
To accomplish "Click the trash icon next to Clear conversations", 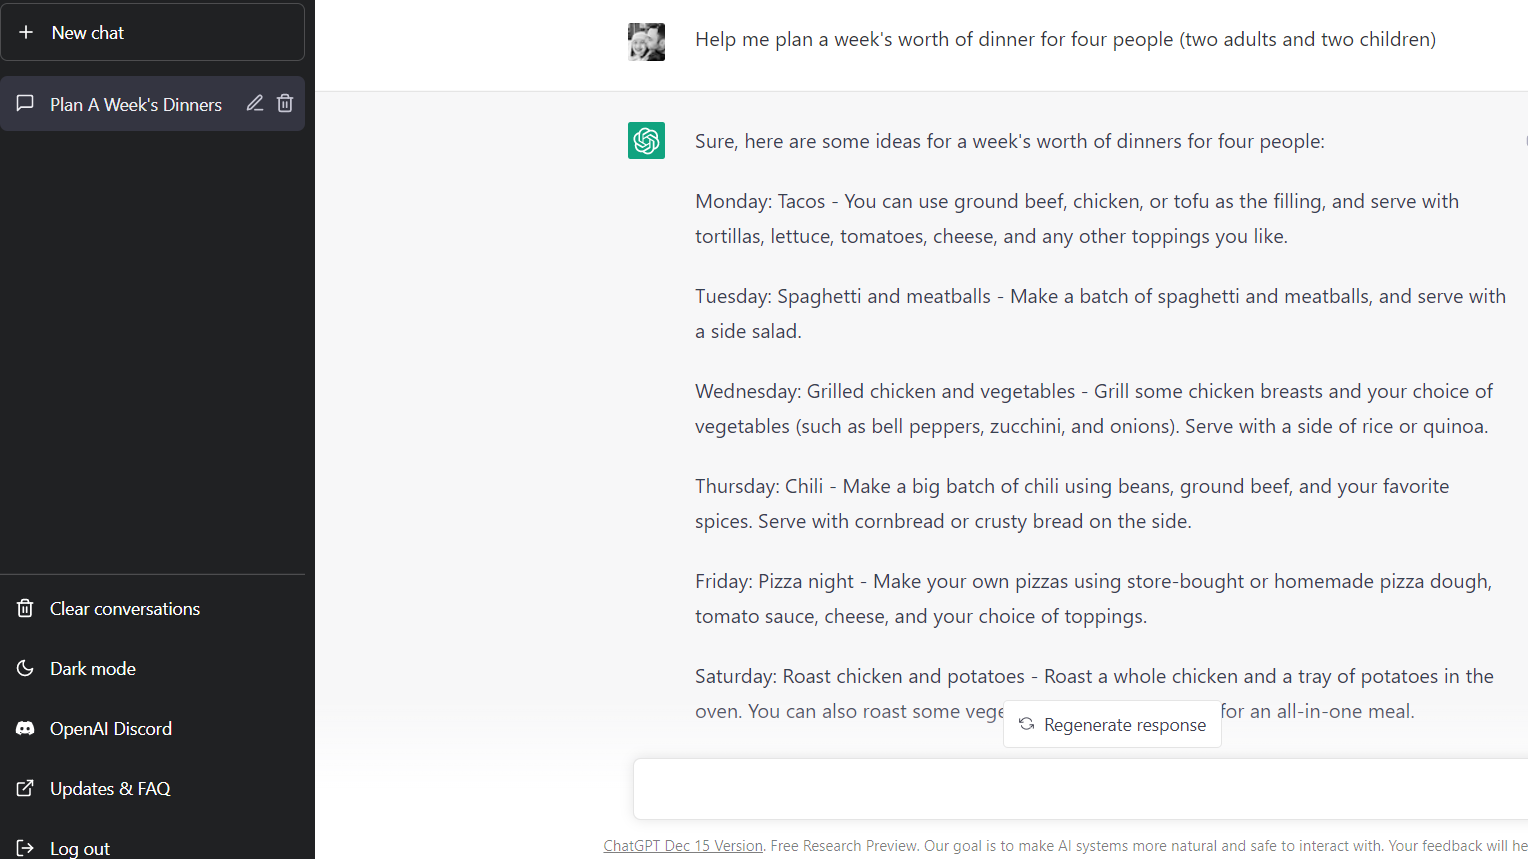I will point(25,608).
